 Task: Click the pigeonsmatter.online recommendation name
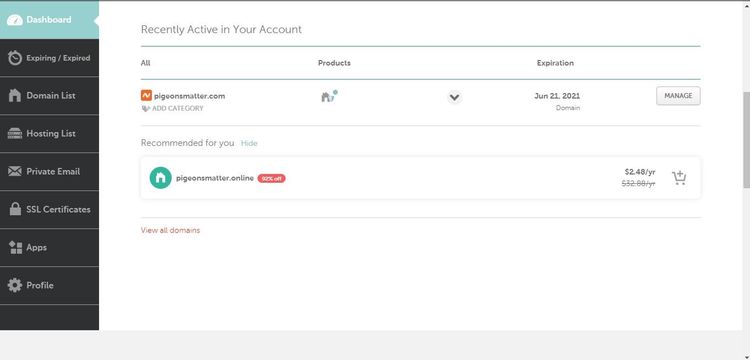click(x=215, y=178)
